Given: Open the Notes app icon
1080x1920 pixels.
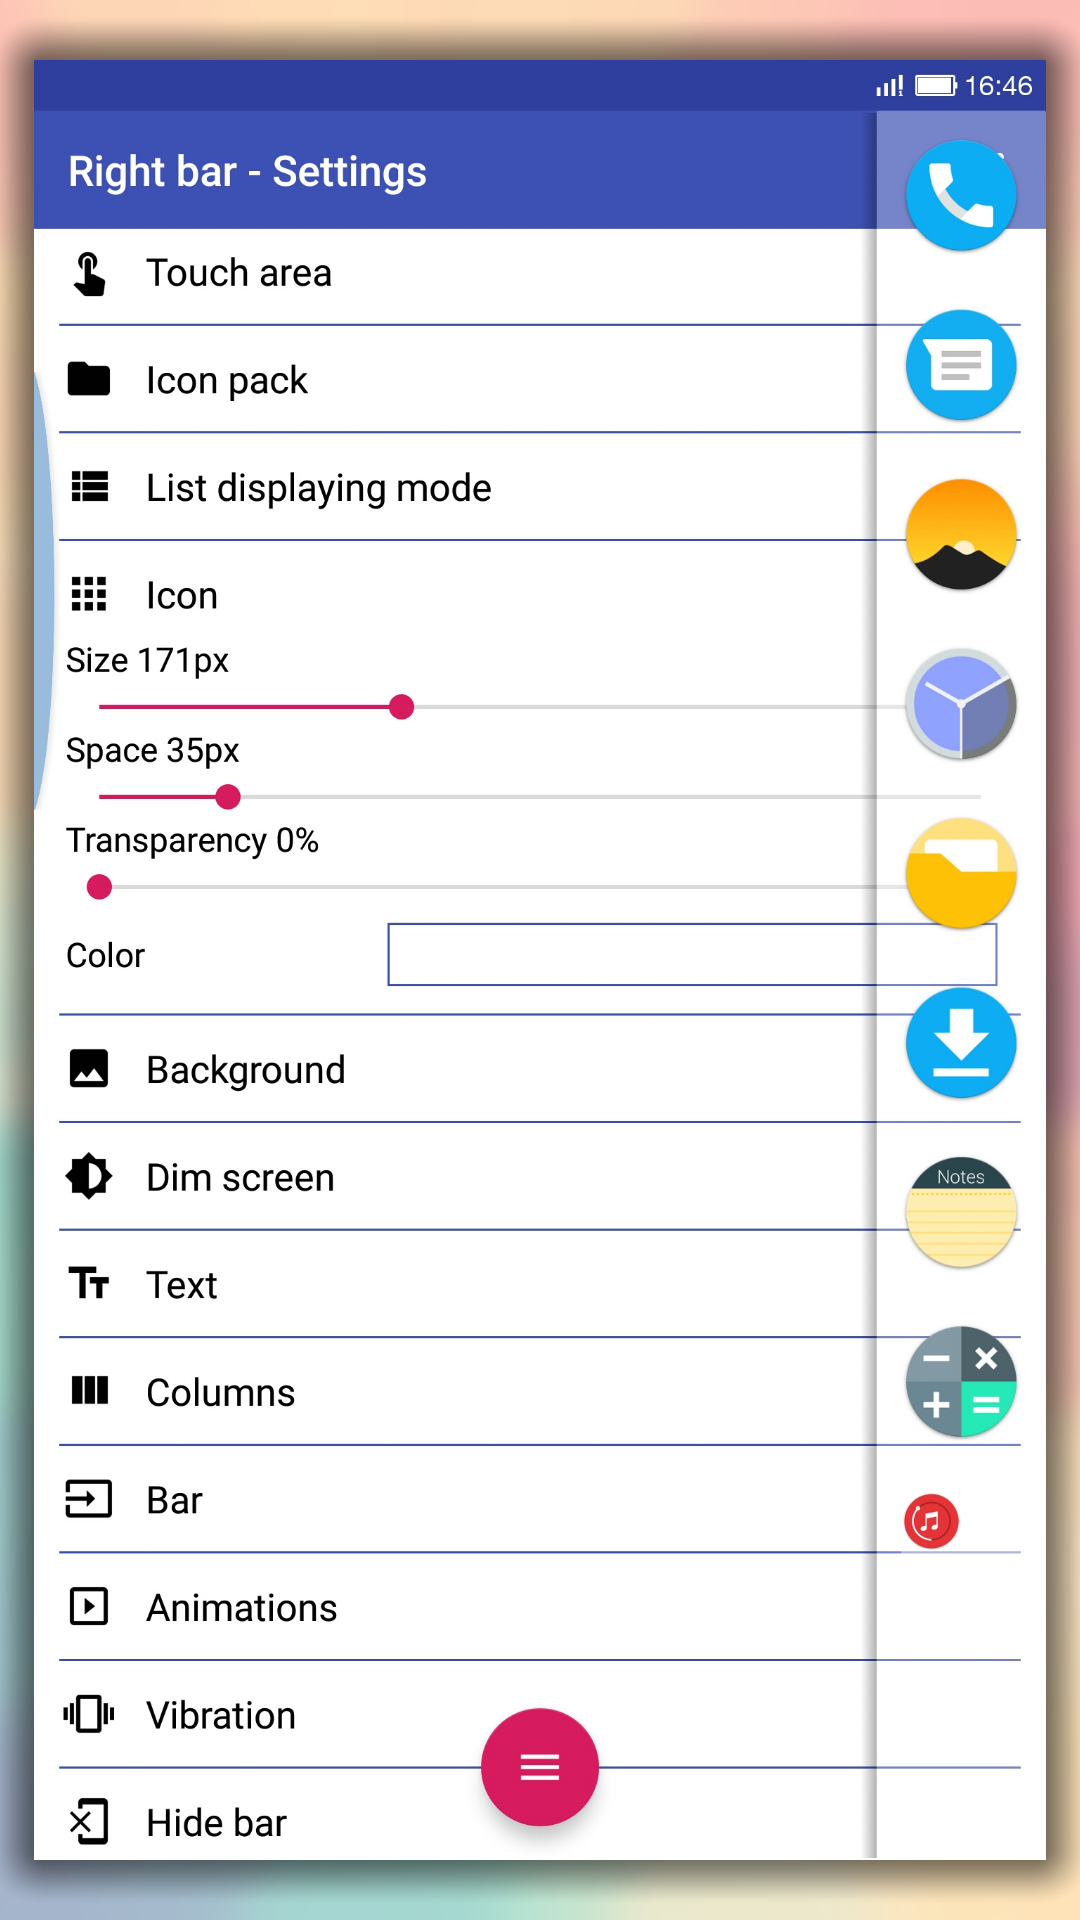Looking at the screenshot, I should click(x=960, y=1212).
